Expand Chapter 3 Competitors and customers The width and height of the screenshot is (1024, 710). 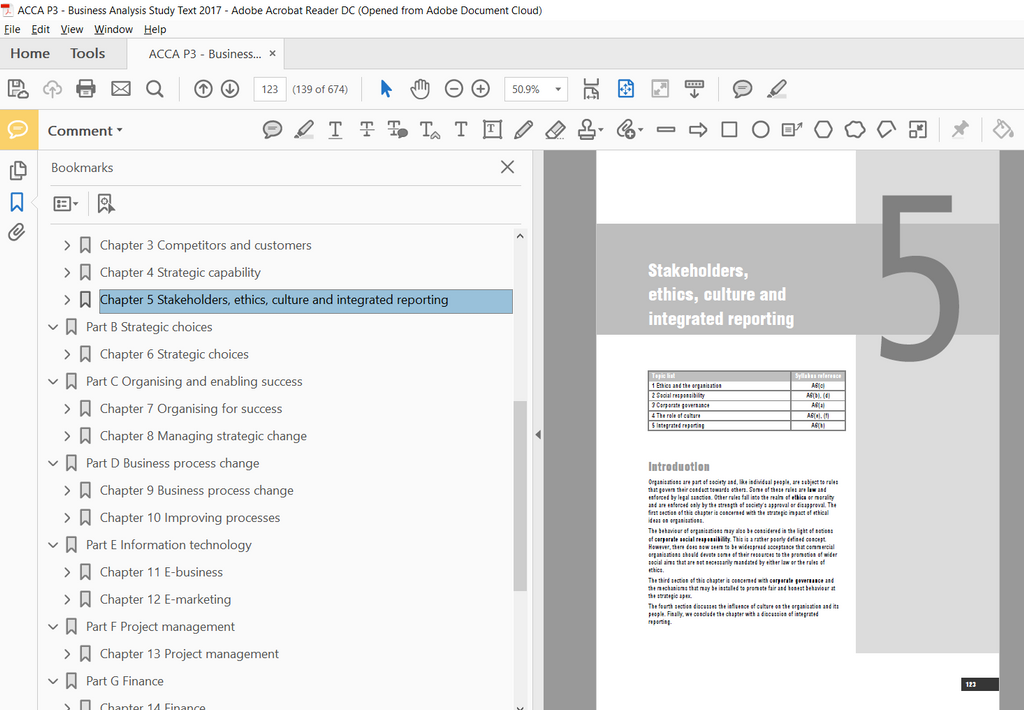[67, 246]
